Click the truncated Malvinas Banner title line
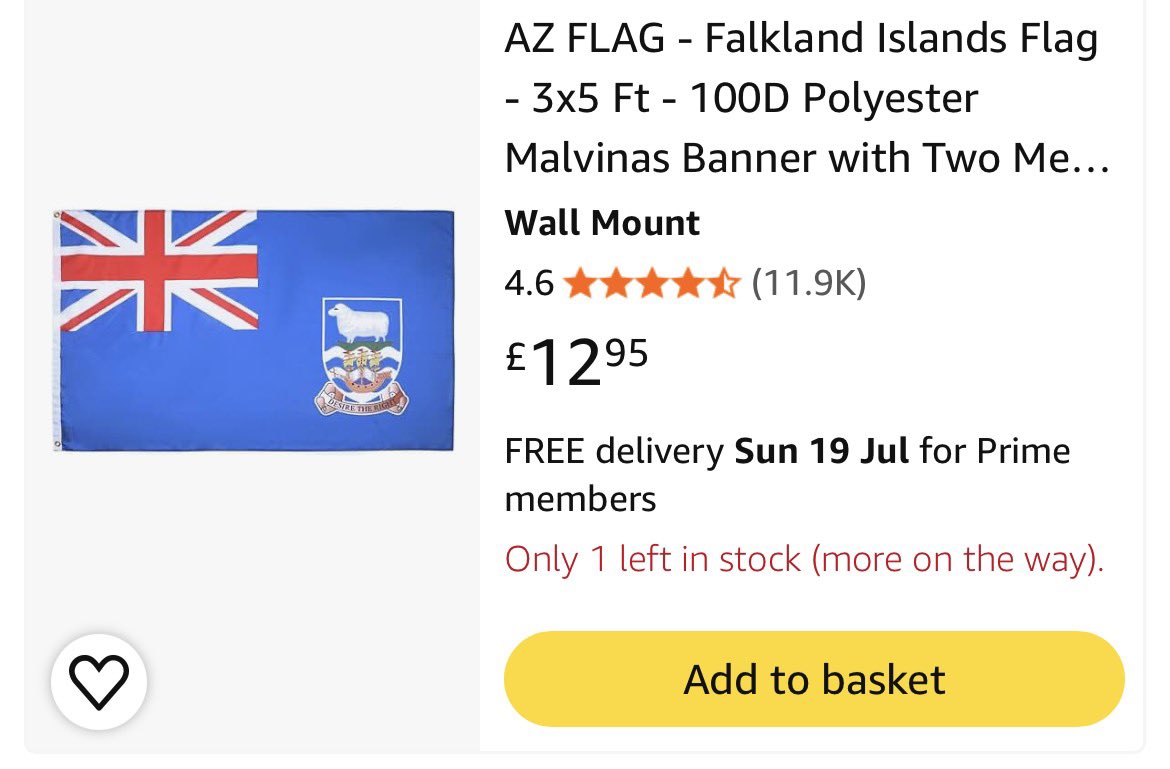Image resolution: width=1170 pixels, height=769 pixels. 807,158
